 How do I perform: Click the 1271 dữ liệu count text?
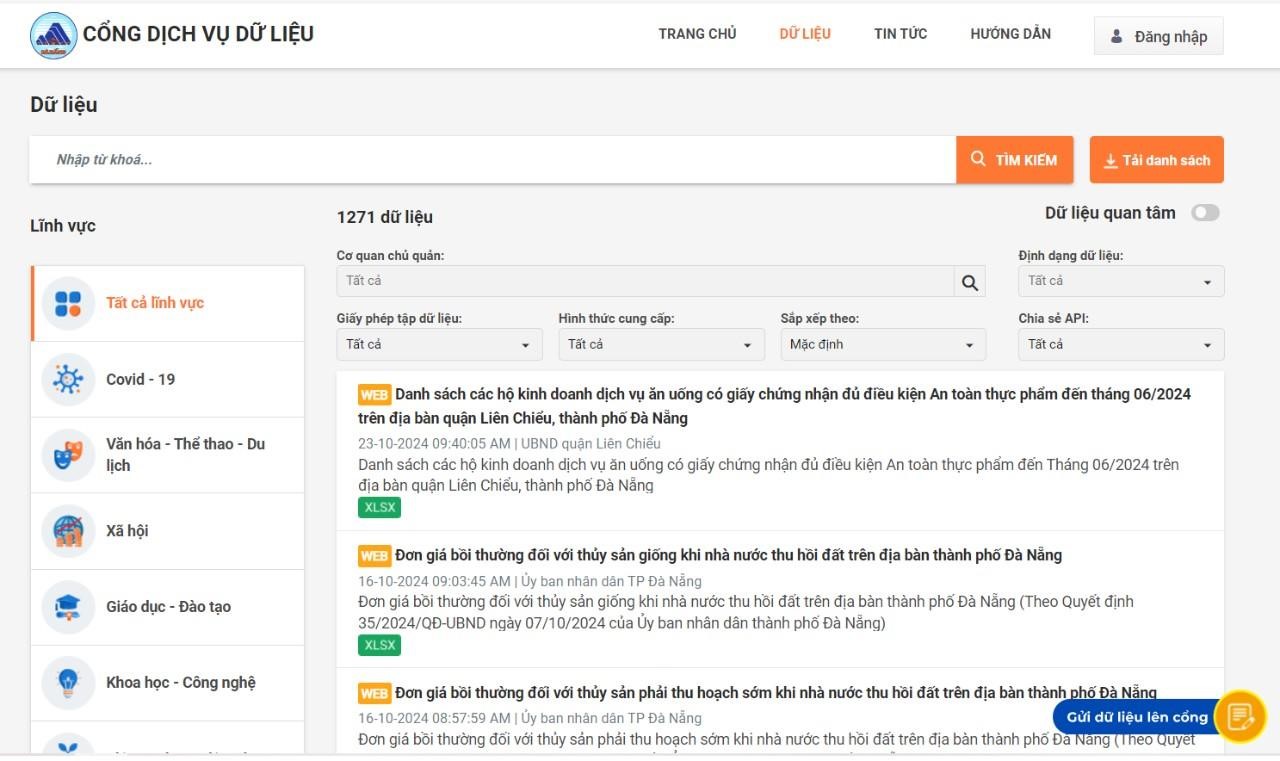coord(385,217)
